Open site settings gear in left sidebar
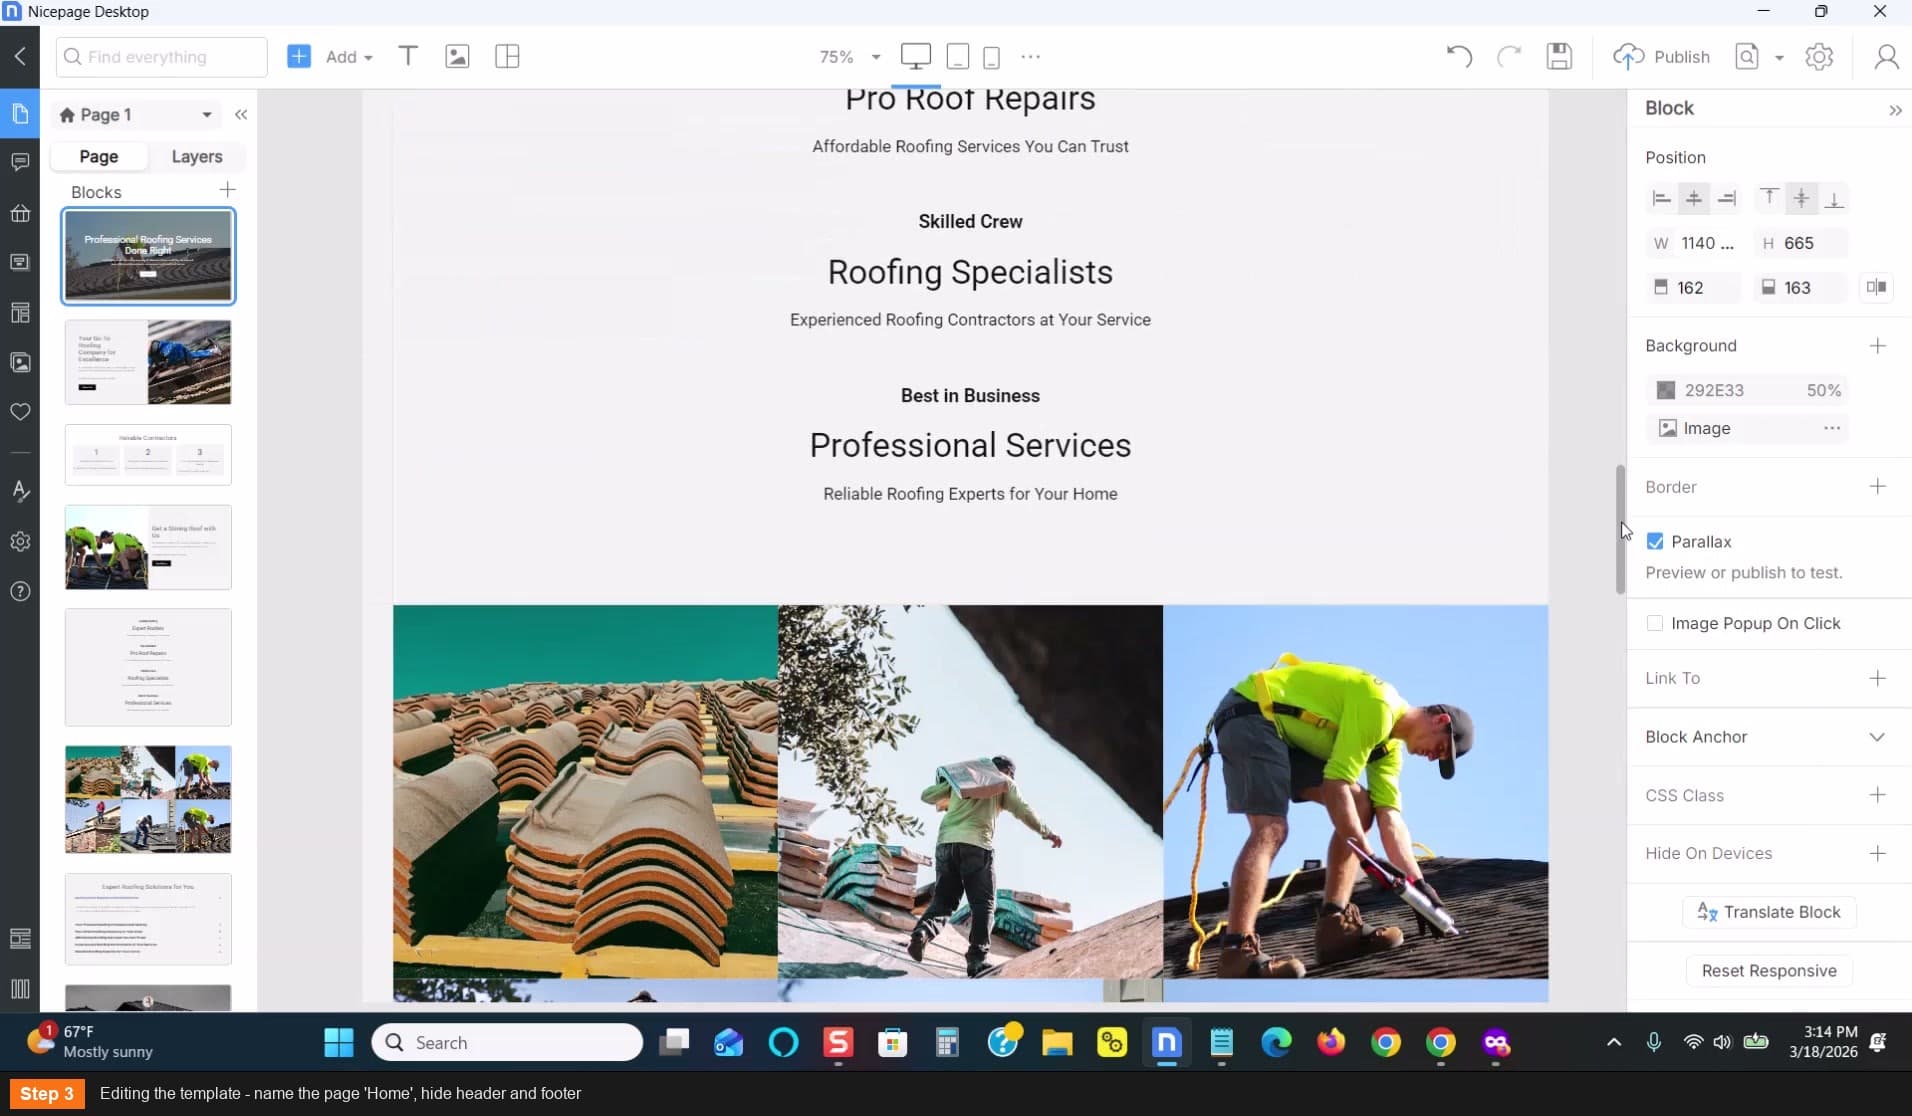The image size is (1912, 1116). click(x=20, y=541)
